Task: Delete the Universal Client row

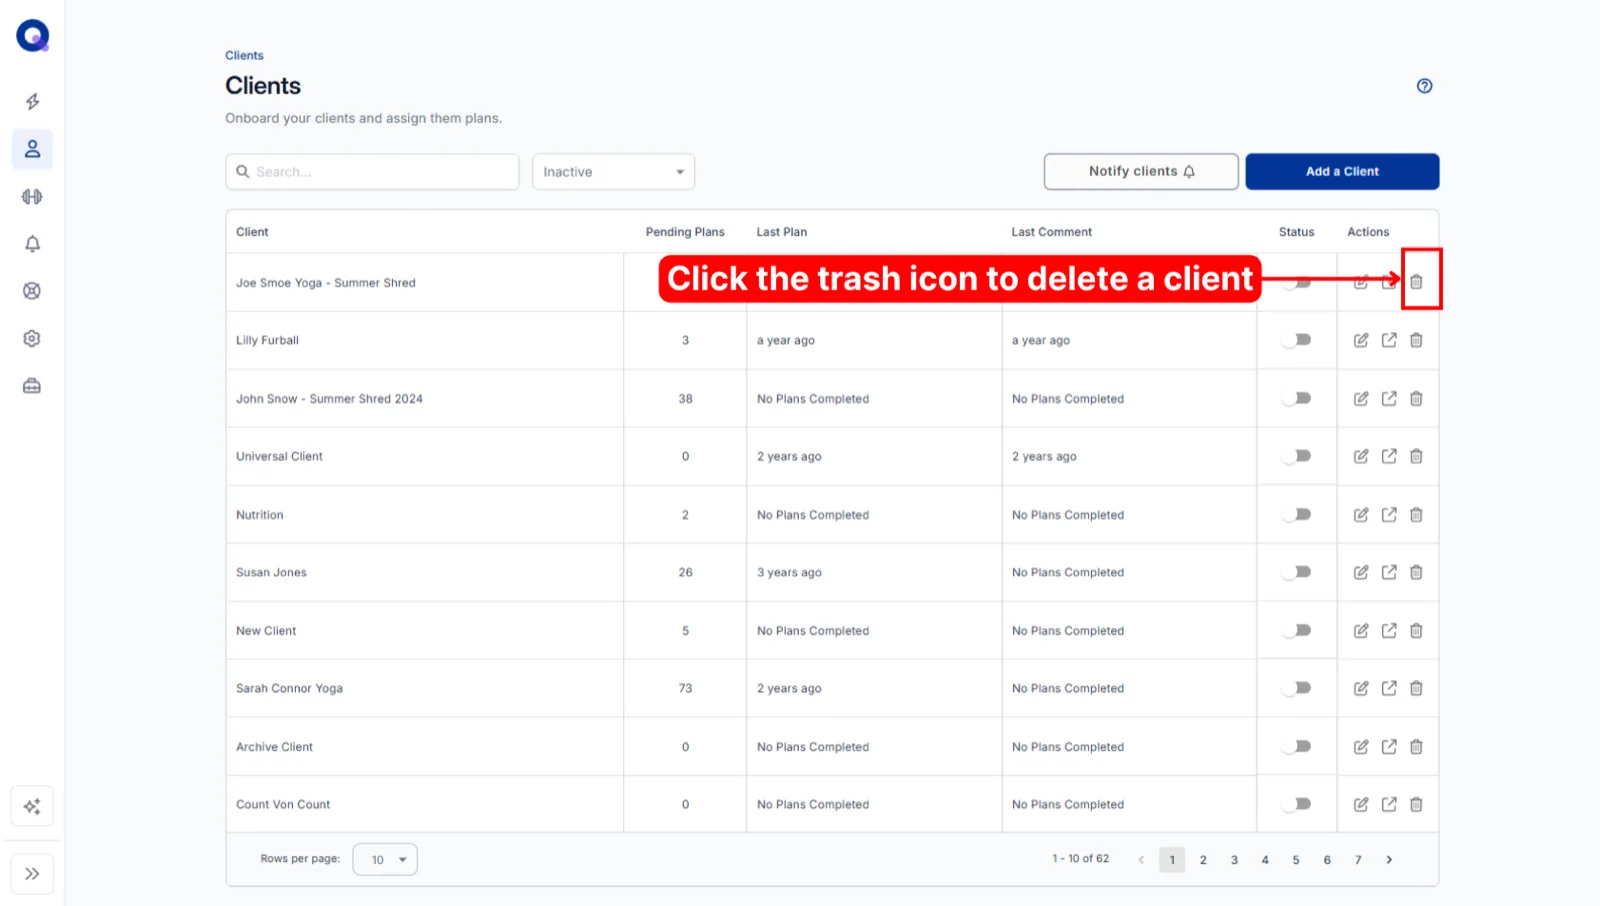Action: click(x=1416, y=456)
